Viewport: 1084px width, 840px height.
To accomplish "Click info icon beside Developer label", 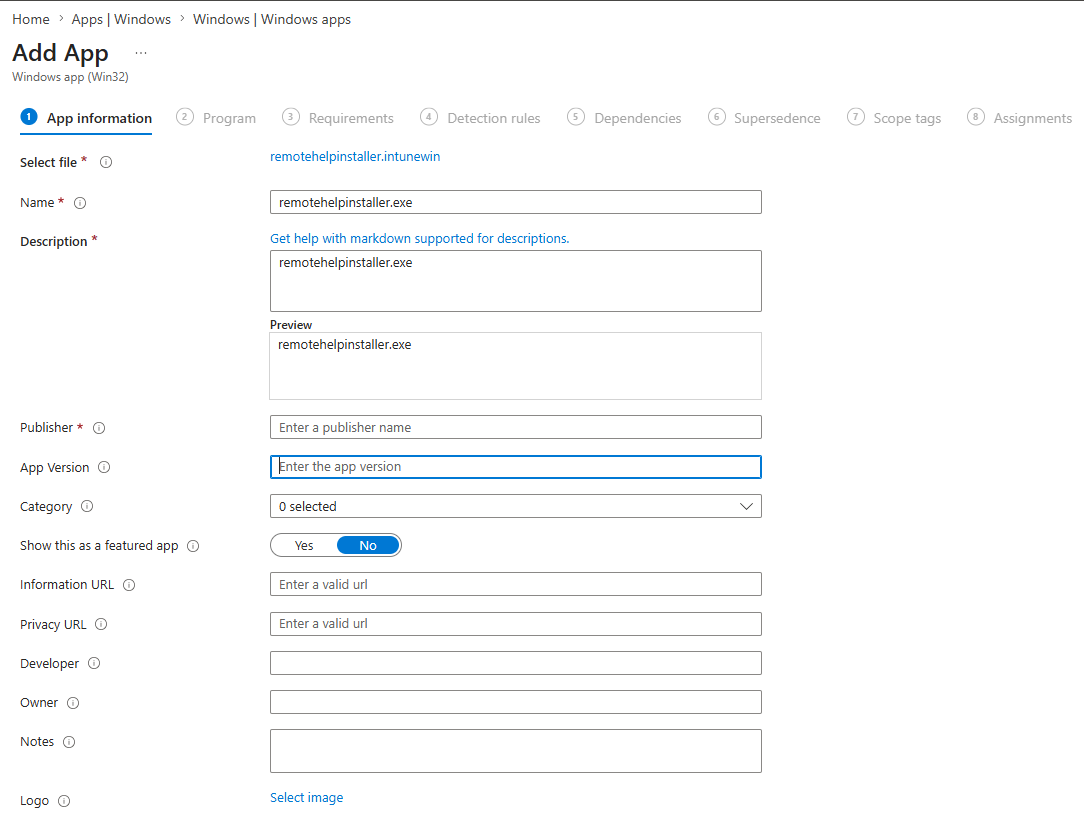I will tap(94, 664).
